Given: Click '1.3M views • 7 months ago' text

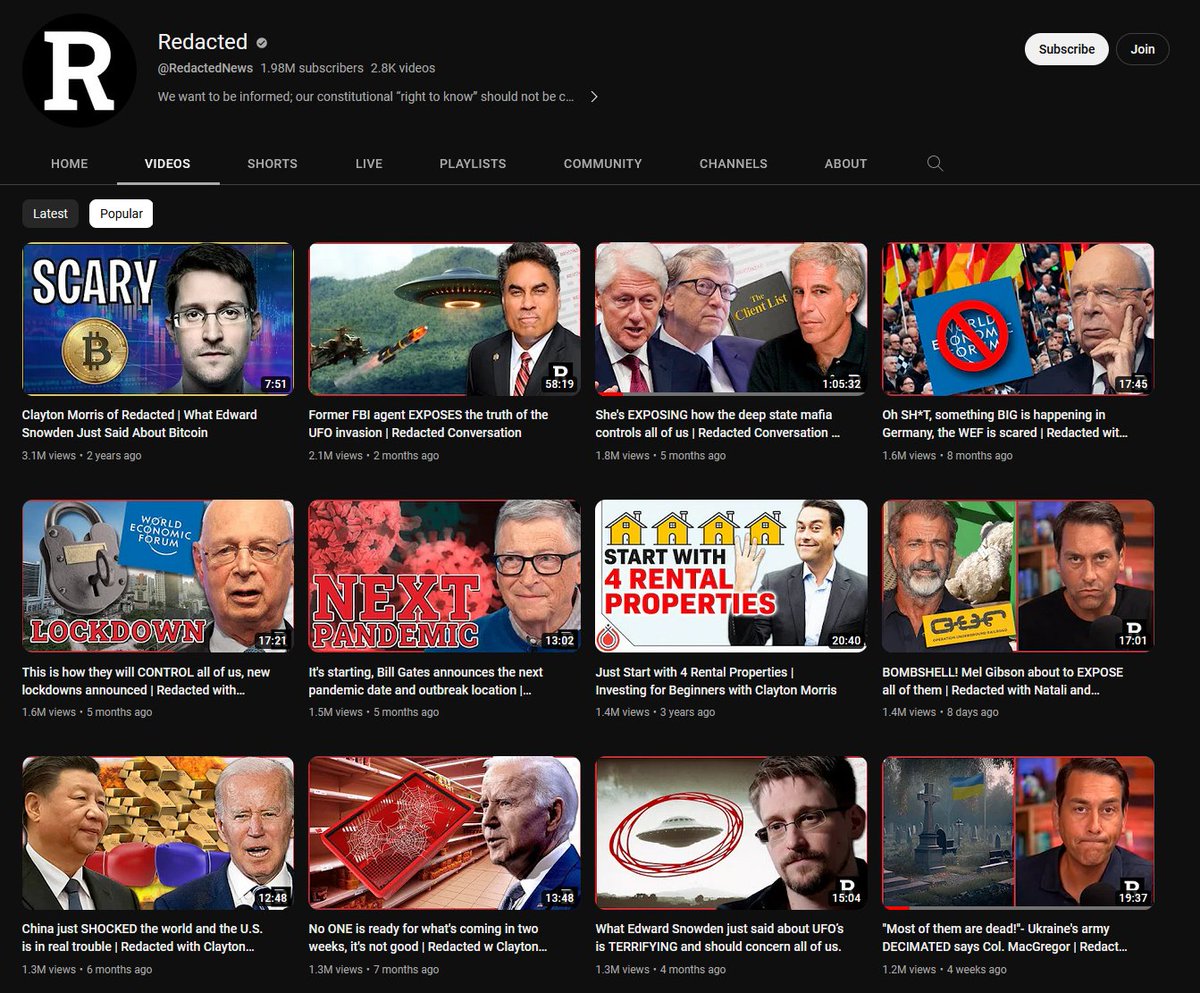Looking at the screenshot, I should tap(374, 970).
